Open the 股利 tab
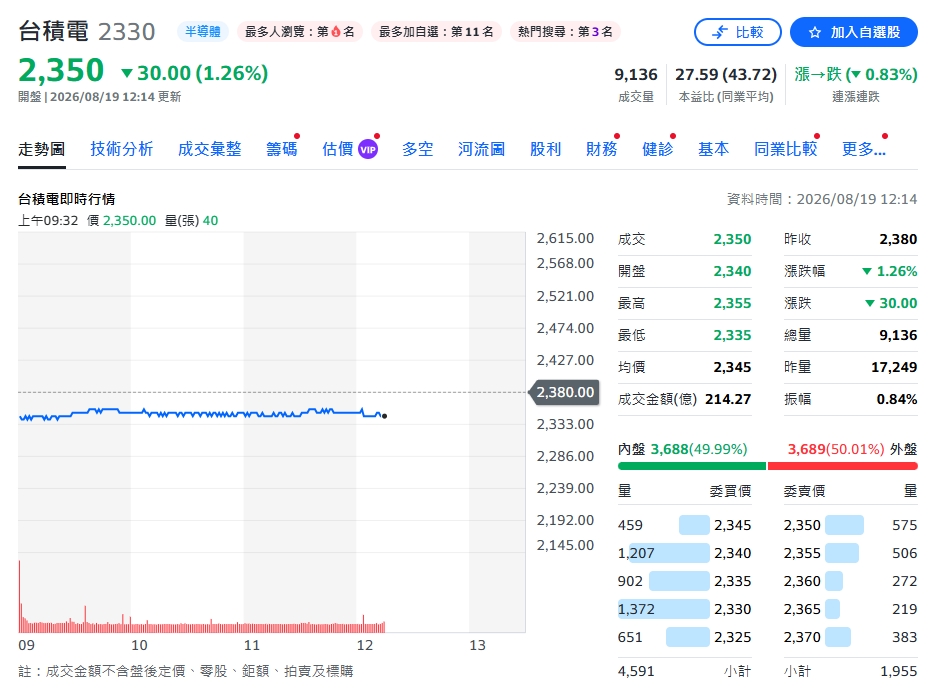 [x=546, y=149]
